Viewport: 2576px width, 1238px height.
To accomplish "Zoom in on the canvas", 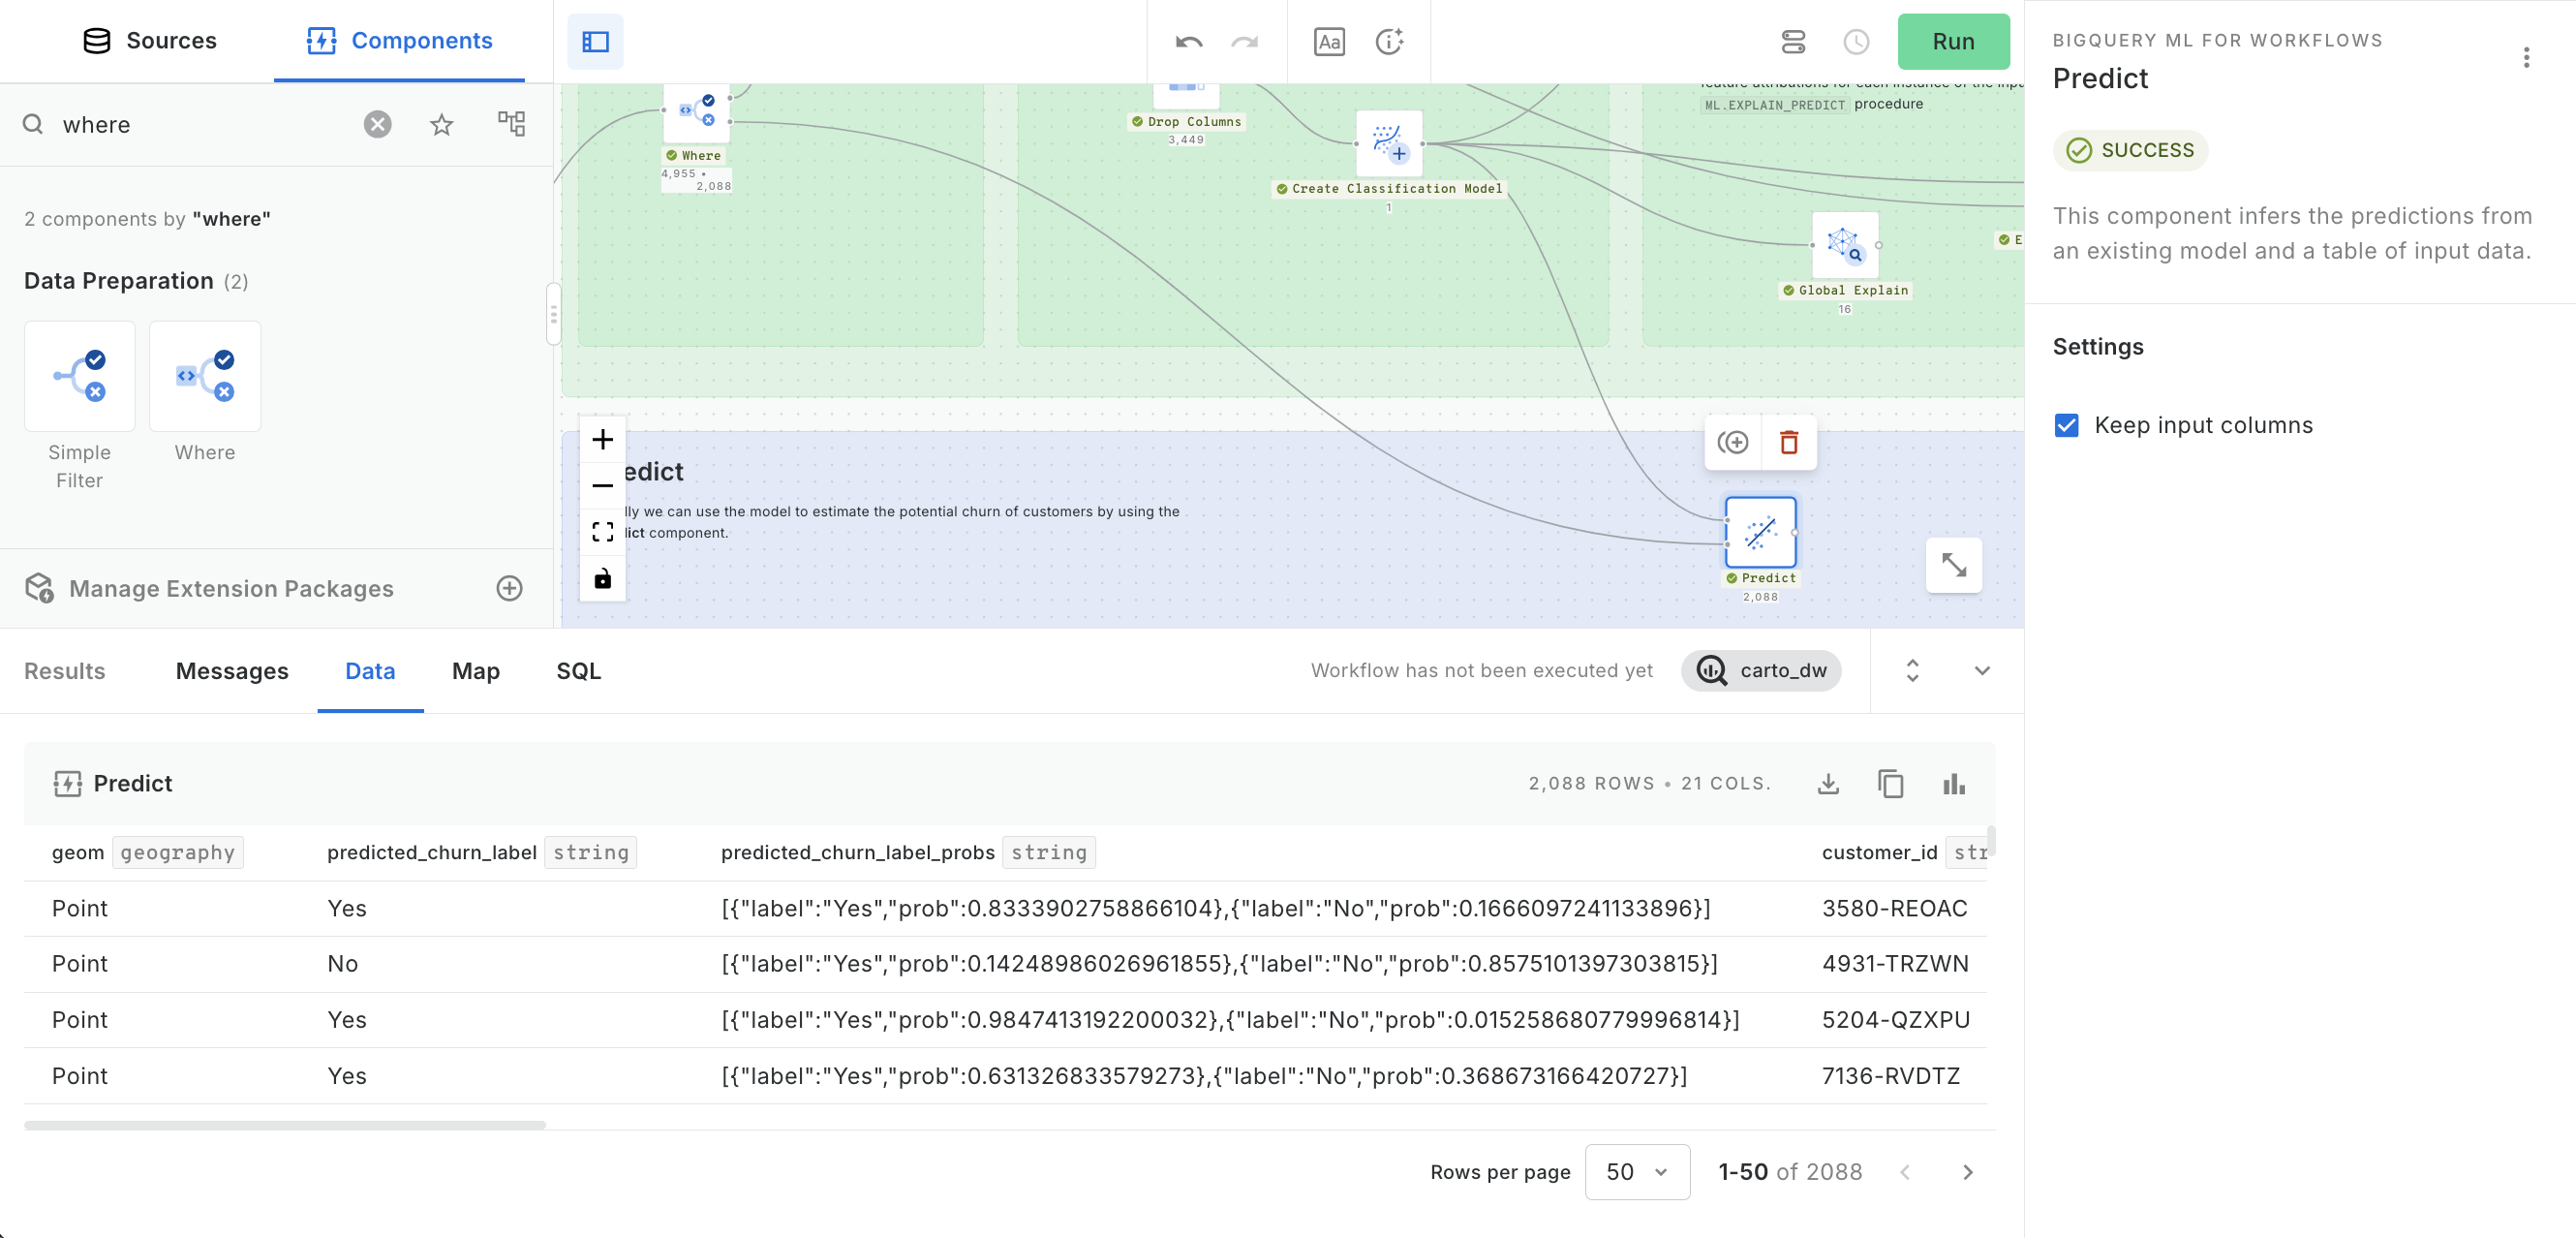I will [x=603, y=439].
